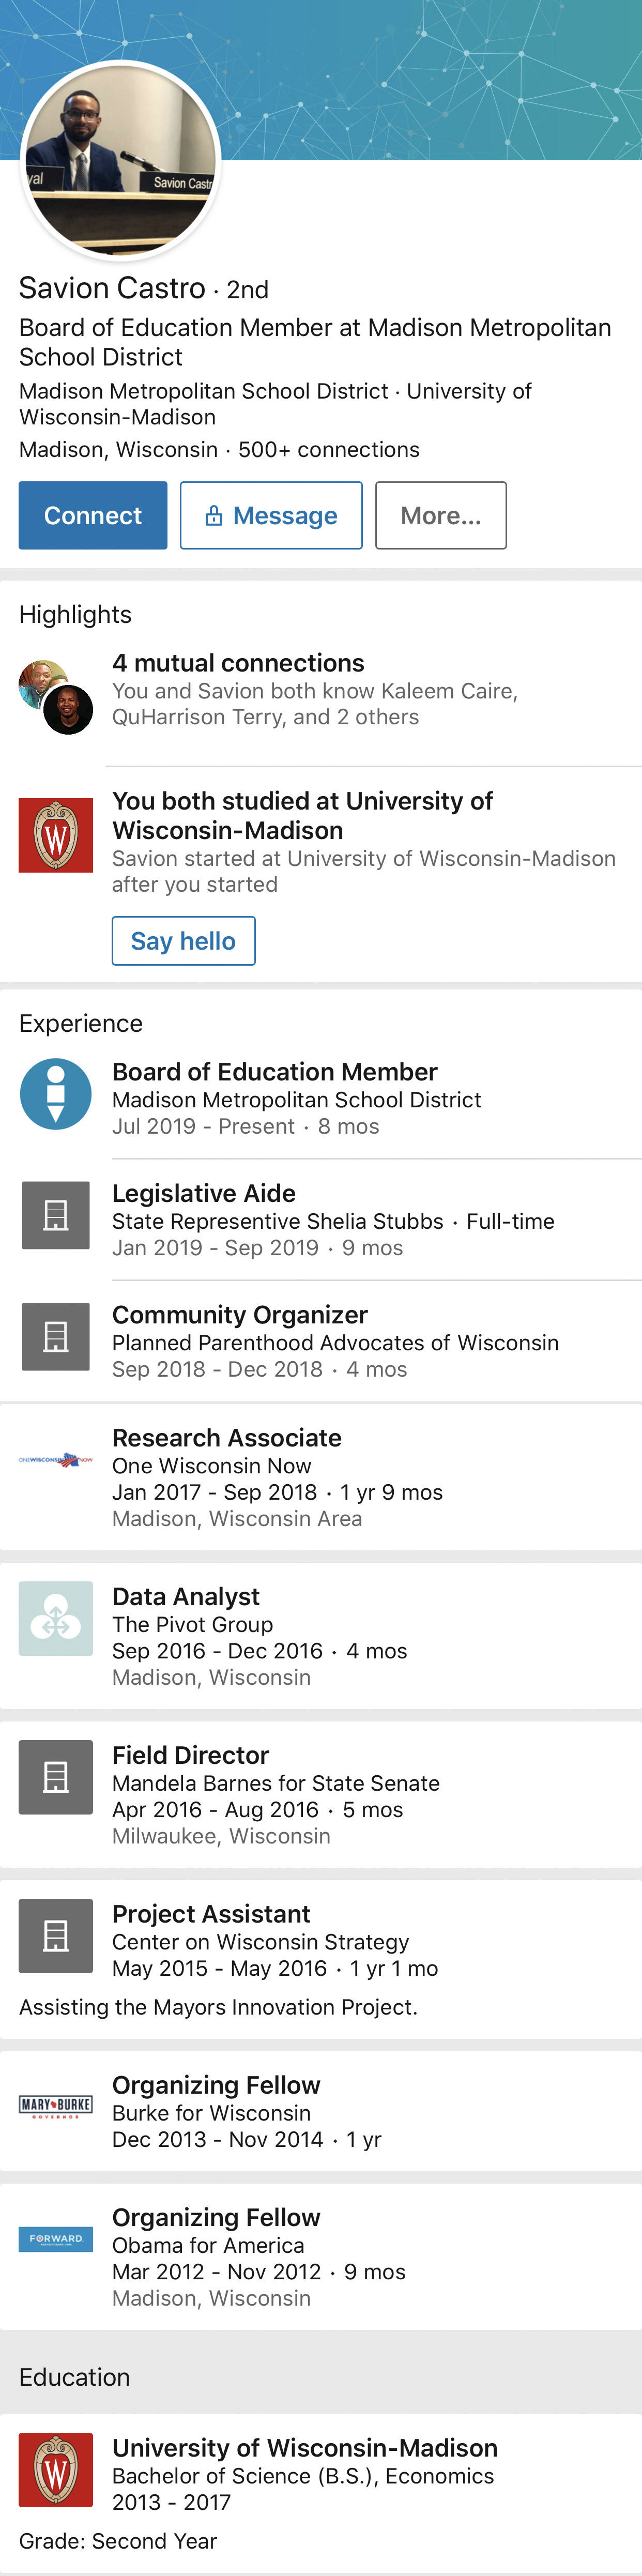The image size is (642, 2576).
Task: Open Planned Parenthood Advocates placeholder icon
Action: [x=56, y=1336]
